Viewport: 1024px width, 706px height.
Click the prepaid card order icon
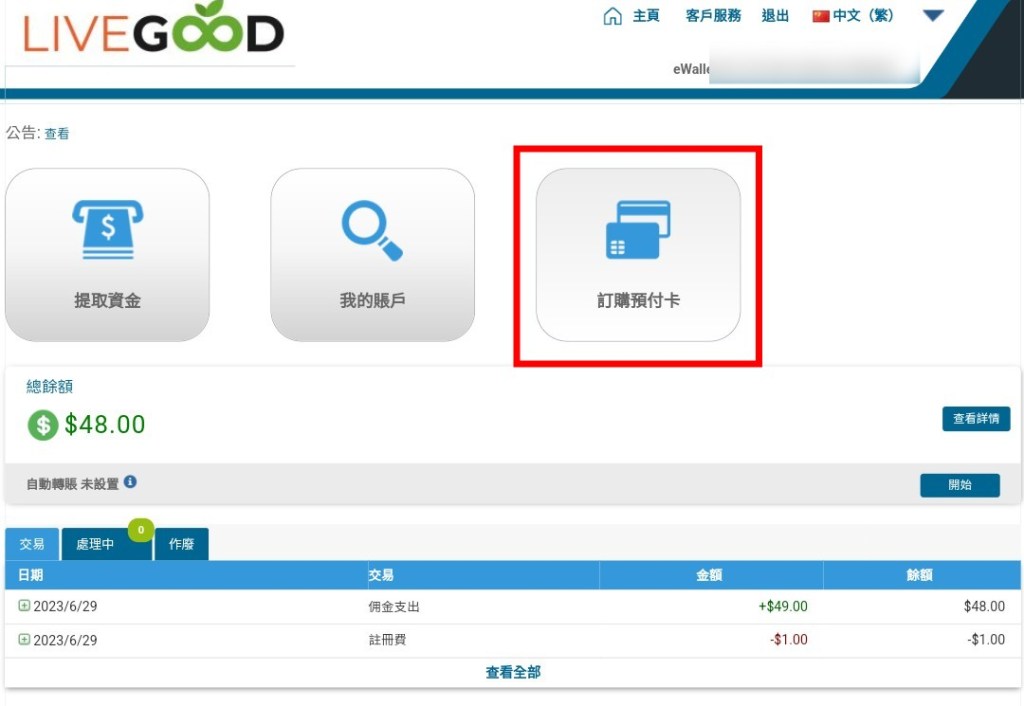pyautogui.click(x=638, y=229)
